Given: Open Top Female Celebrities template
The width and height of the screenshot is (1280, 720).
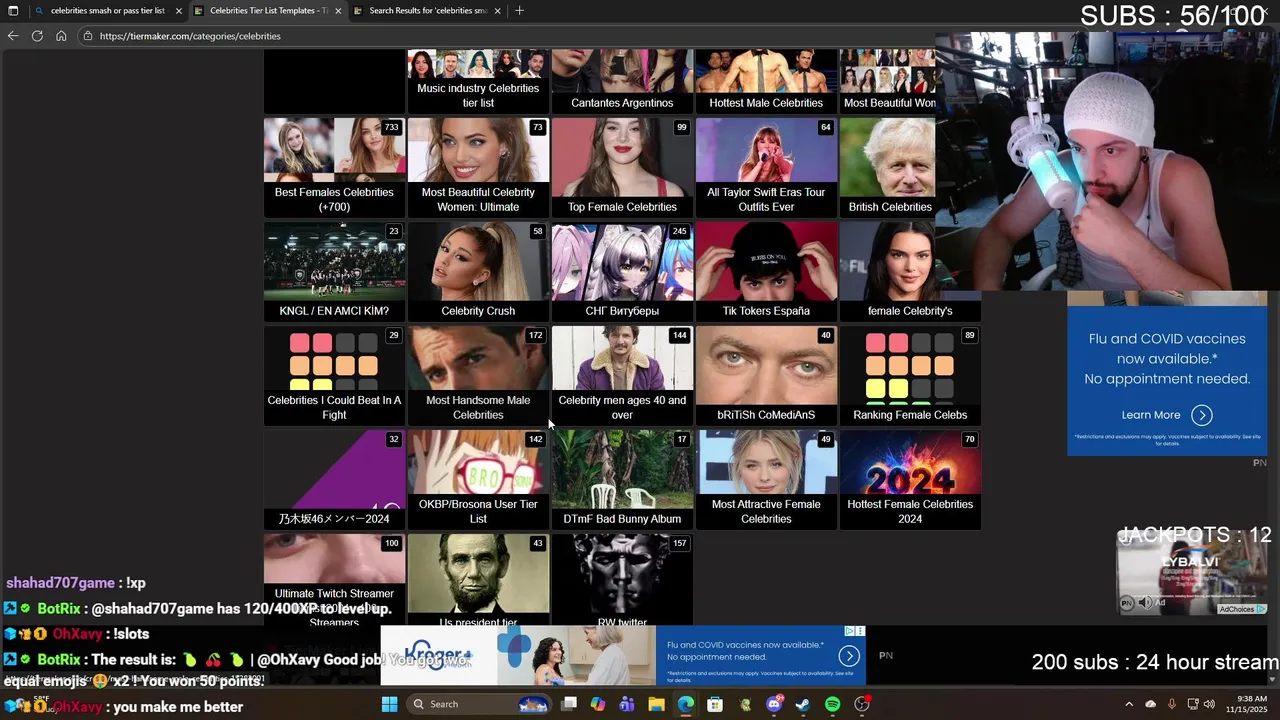Looking at the screenshot, I should tap(622, 167).
